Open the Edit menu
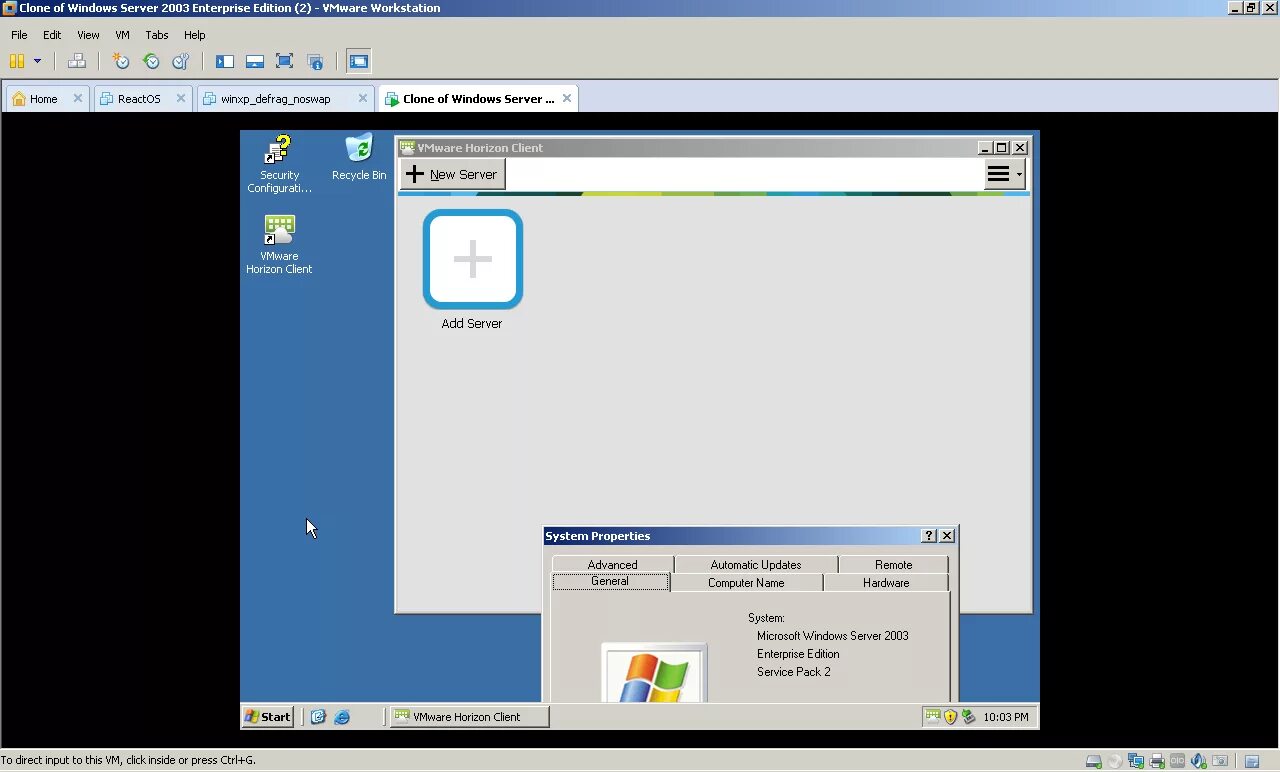1280x772 pixels. pos(52,35)
